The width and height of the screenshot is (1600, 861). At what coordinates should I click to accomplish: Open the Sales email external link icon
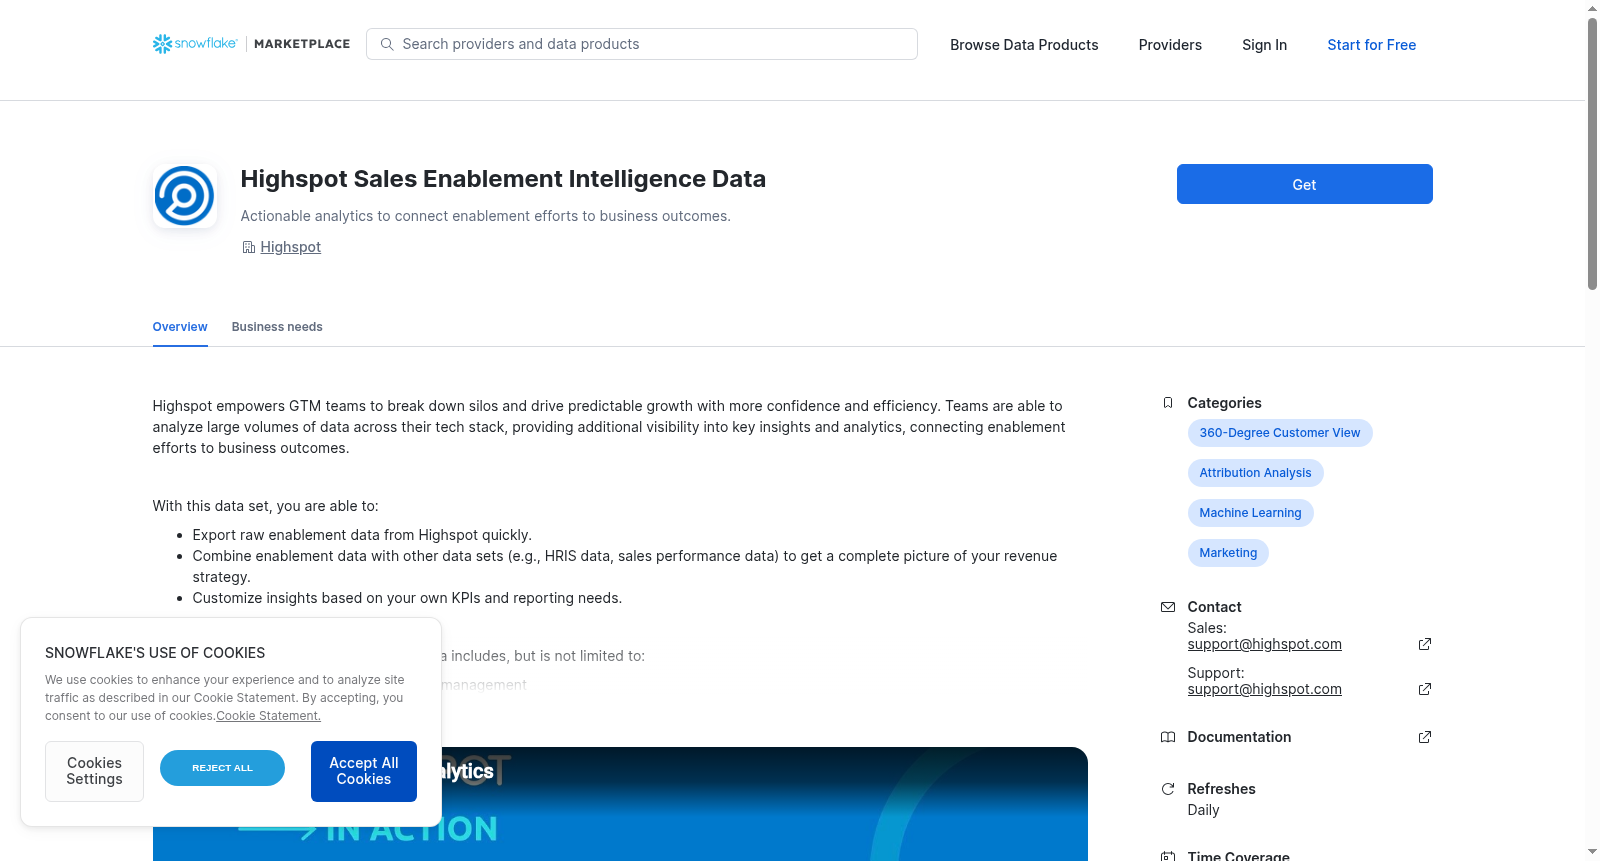coord(1425,644)
